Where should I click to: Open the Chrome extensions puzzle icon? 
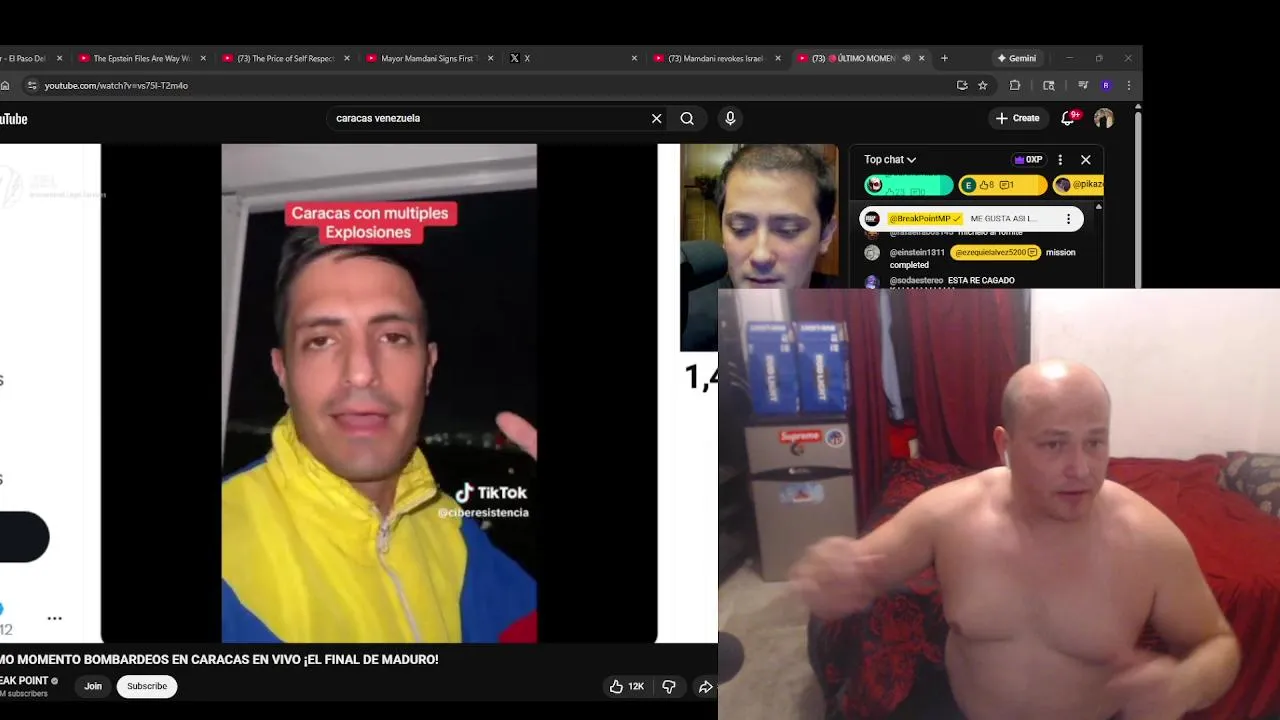1015,86
